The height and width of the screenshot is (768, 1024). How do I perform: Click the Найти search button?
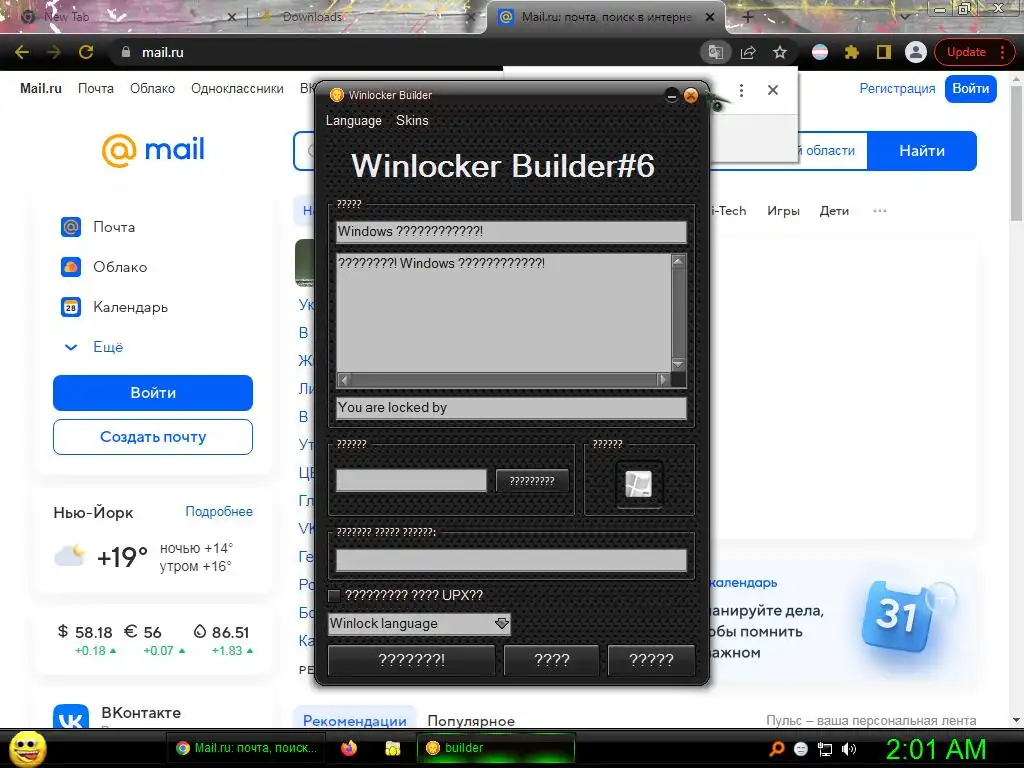point(921,151)
